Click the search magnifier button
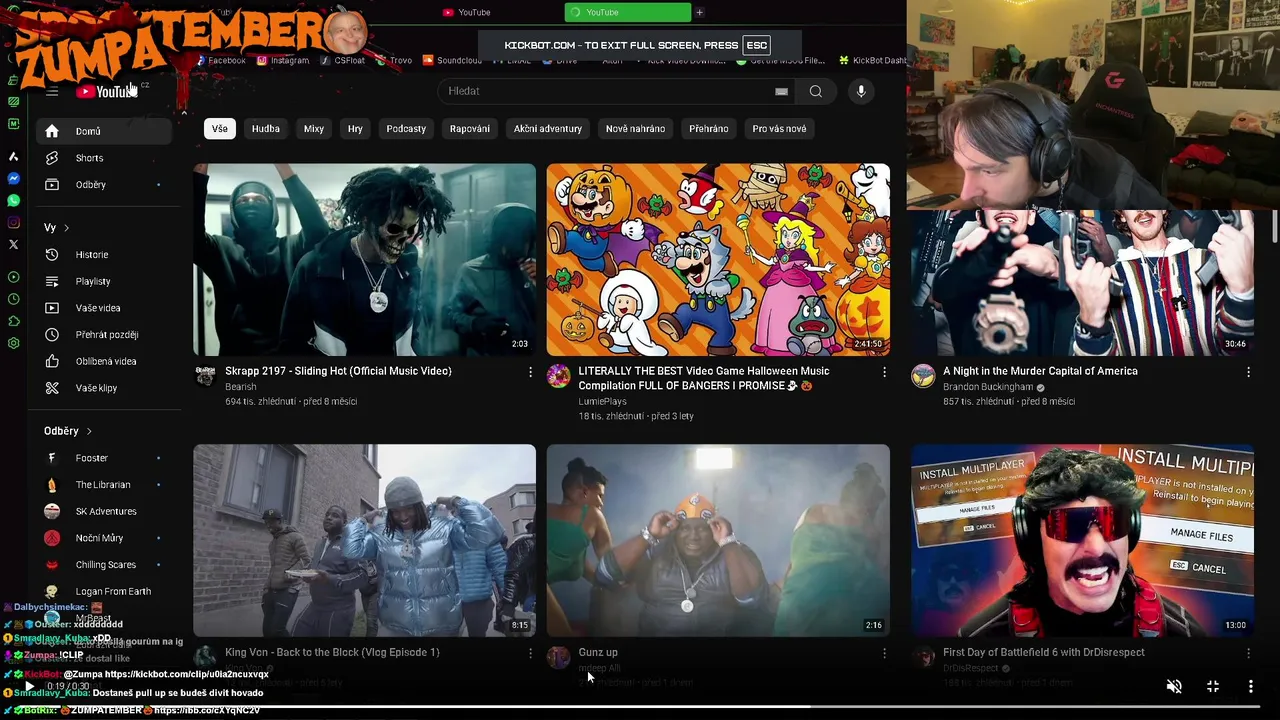This screenshot has width=1280, height=720. click(x=816, y=91)
